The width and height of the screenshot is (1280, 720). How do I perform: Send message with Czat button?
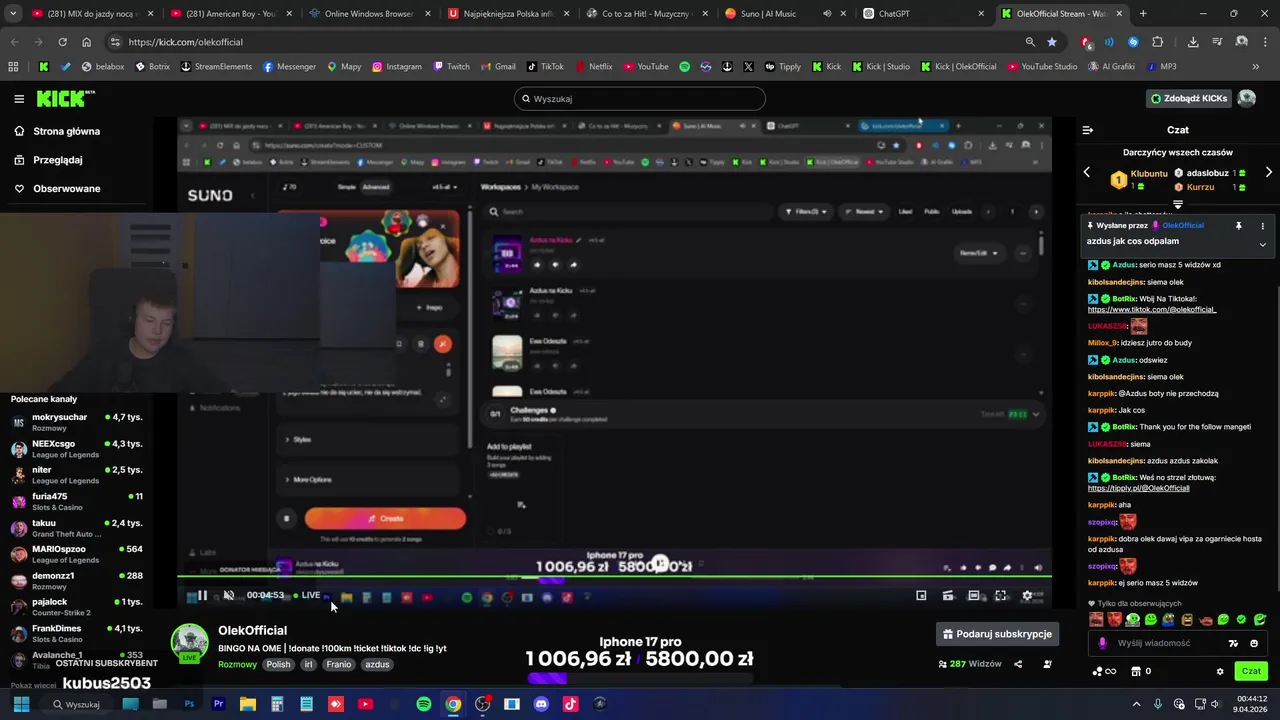[1251, 671]
